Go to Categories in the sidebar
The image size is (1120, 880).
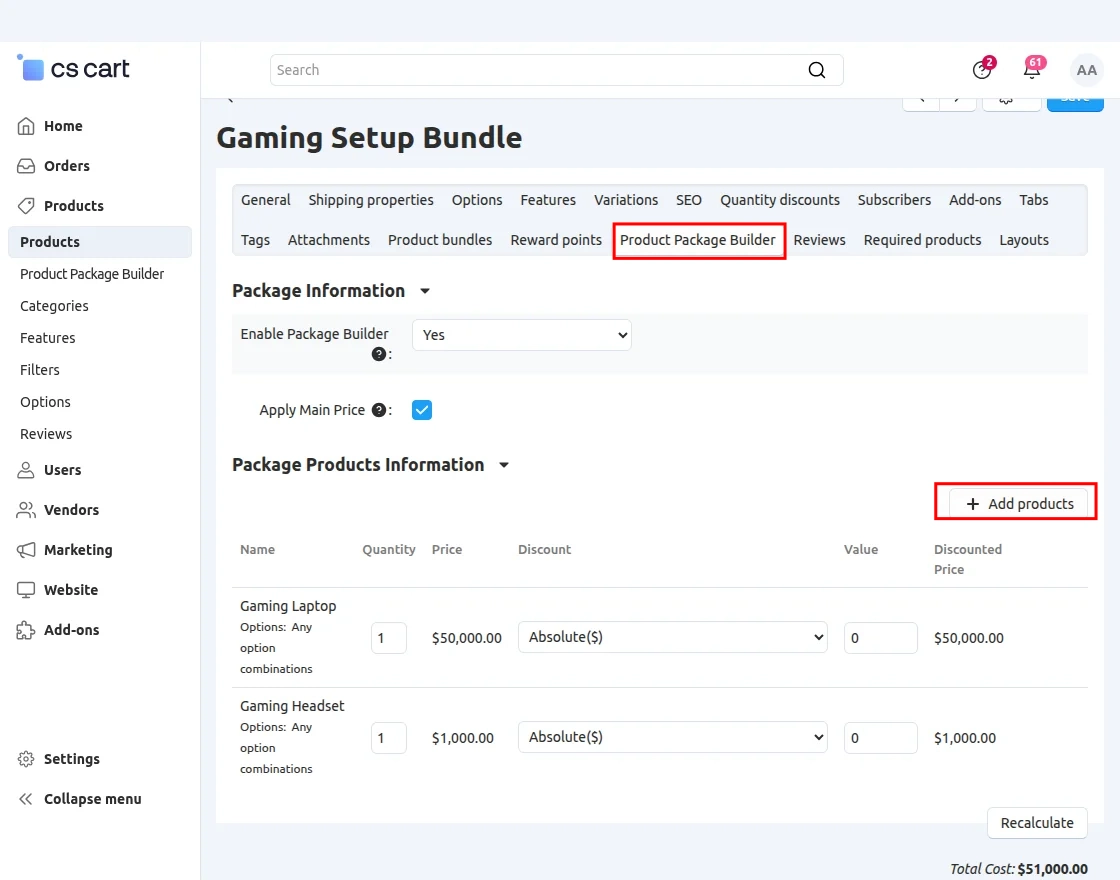(x=54, y=306)
